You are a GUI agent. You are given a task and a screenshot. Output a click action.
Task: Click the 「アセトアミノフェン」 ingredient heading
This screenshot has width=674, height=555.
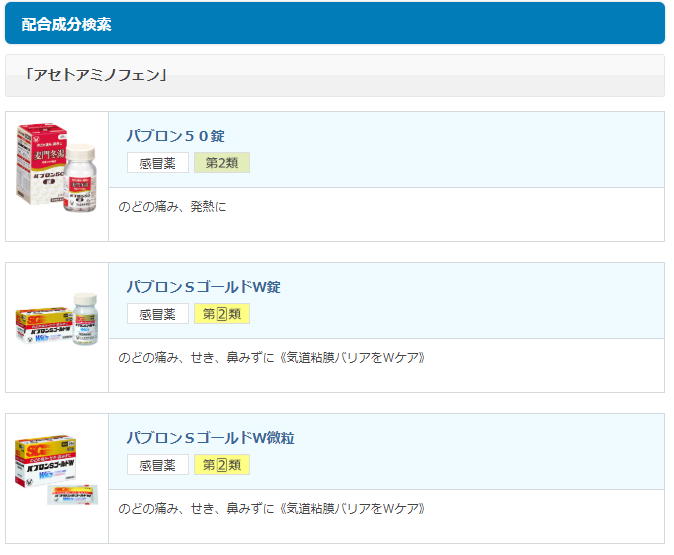pyautogui.click(x=95, y=75)
